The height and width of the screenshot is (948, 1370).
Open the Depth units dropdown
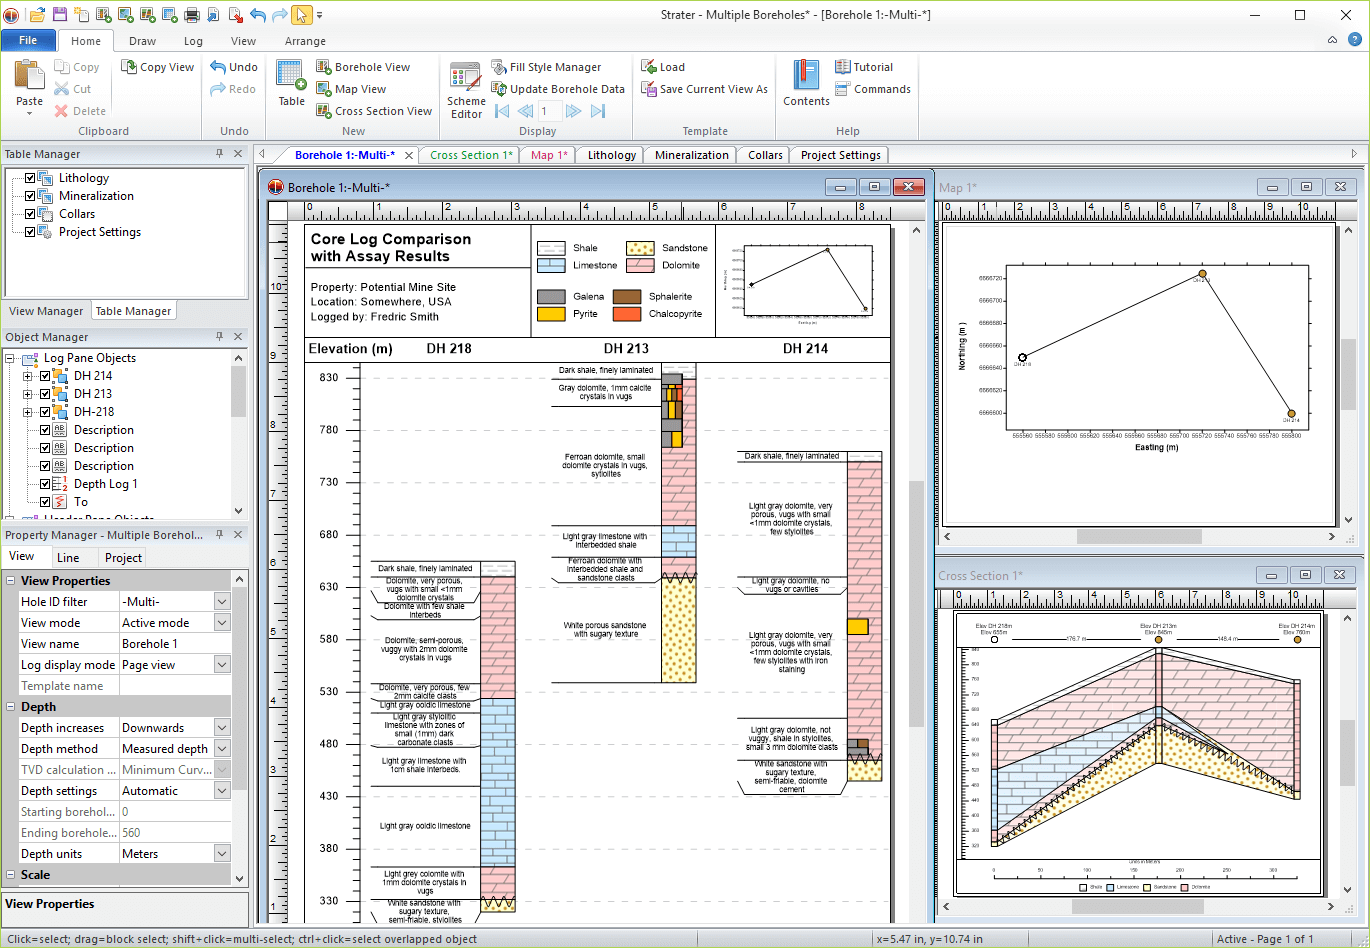(222, 854)
